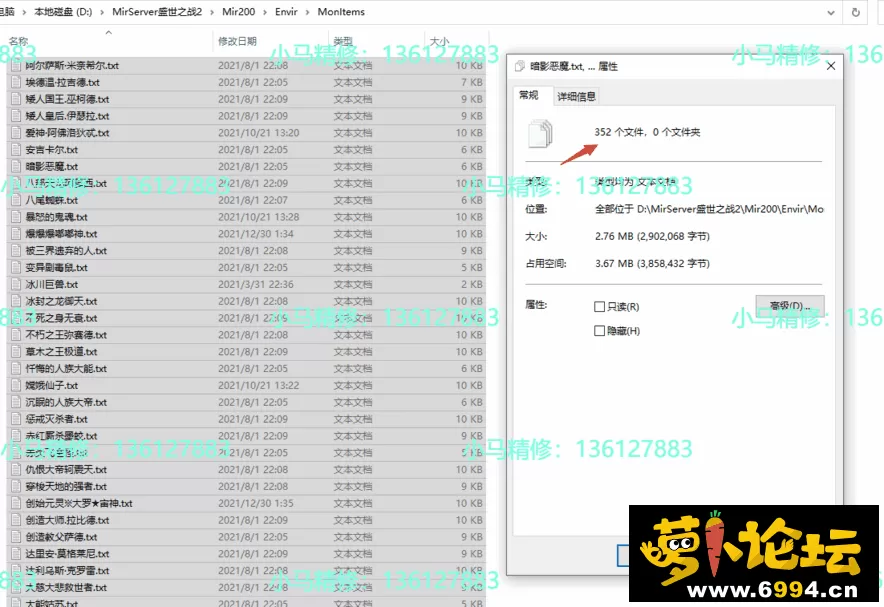Enable the 隐藏(H) hidden checkbox
Image resolution: width=884 pixels, height=607 pixels.
point(599,331)
